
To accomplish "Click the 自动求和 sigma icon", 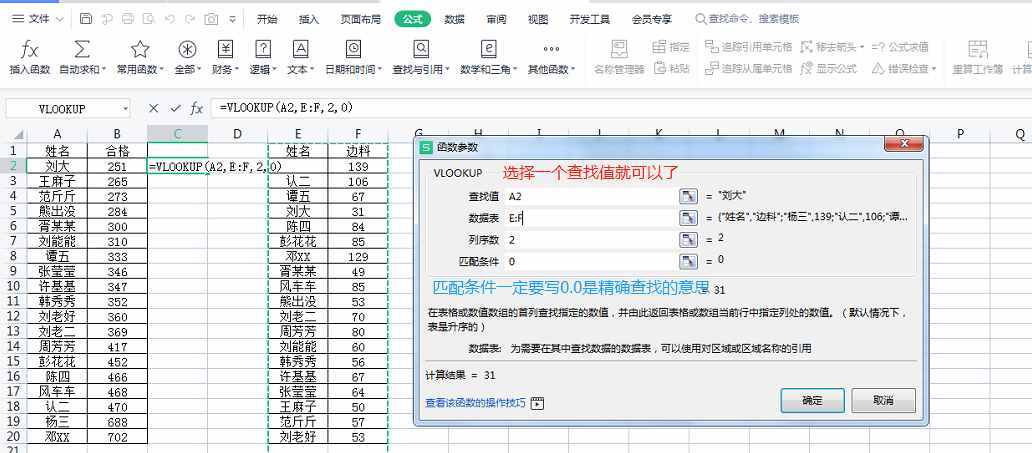I will pyautogui.click(x=82, y=49).
